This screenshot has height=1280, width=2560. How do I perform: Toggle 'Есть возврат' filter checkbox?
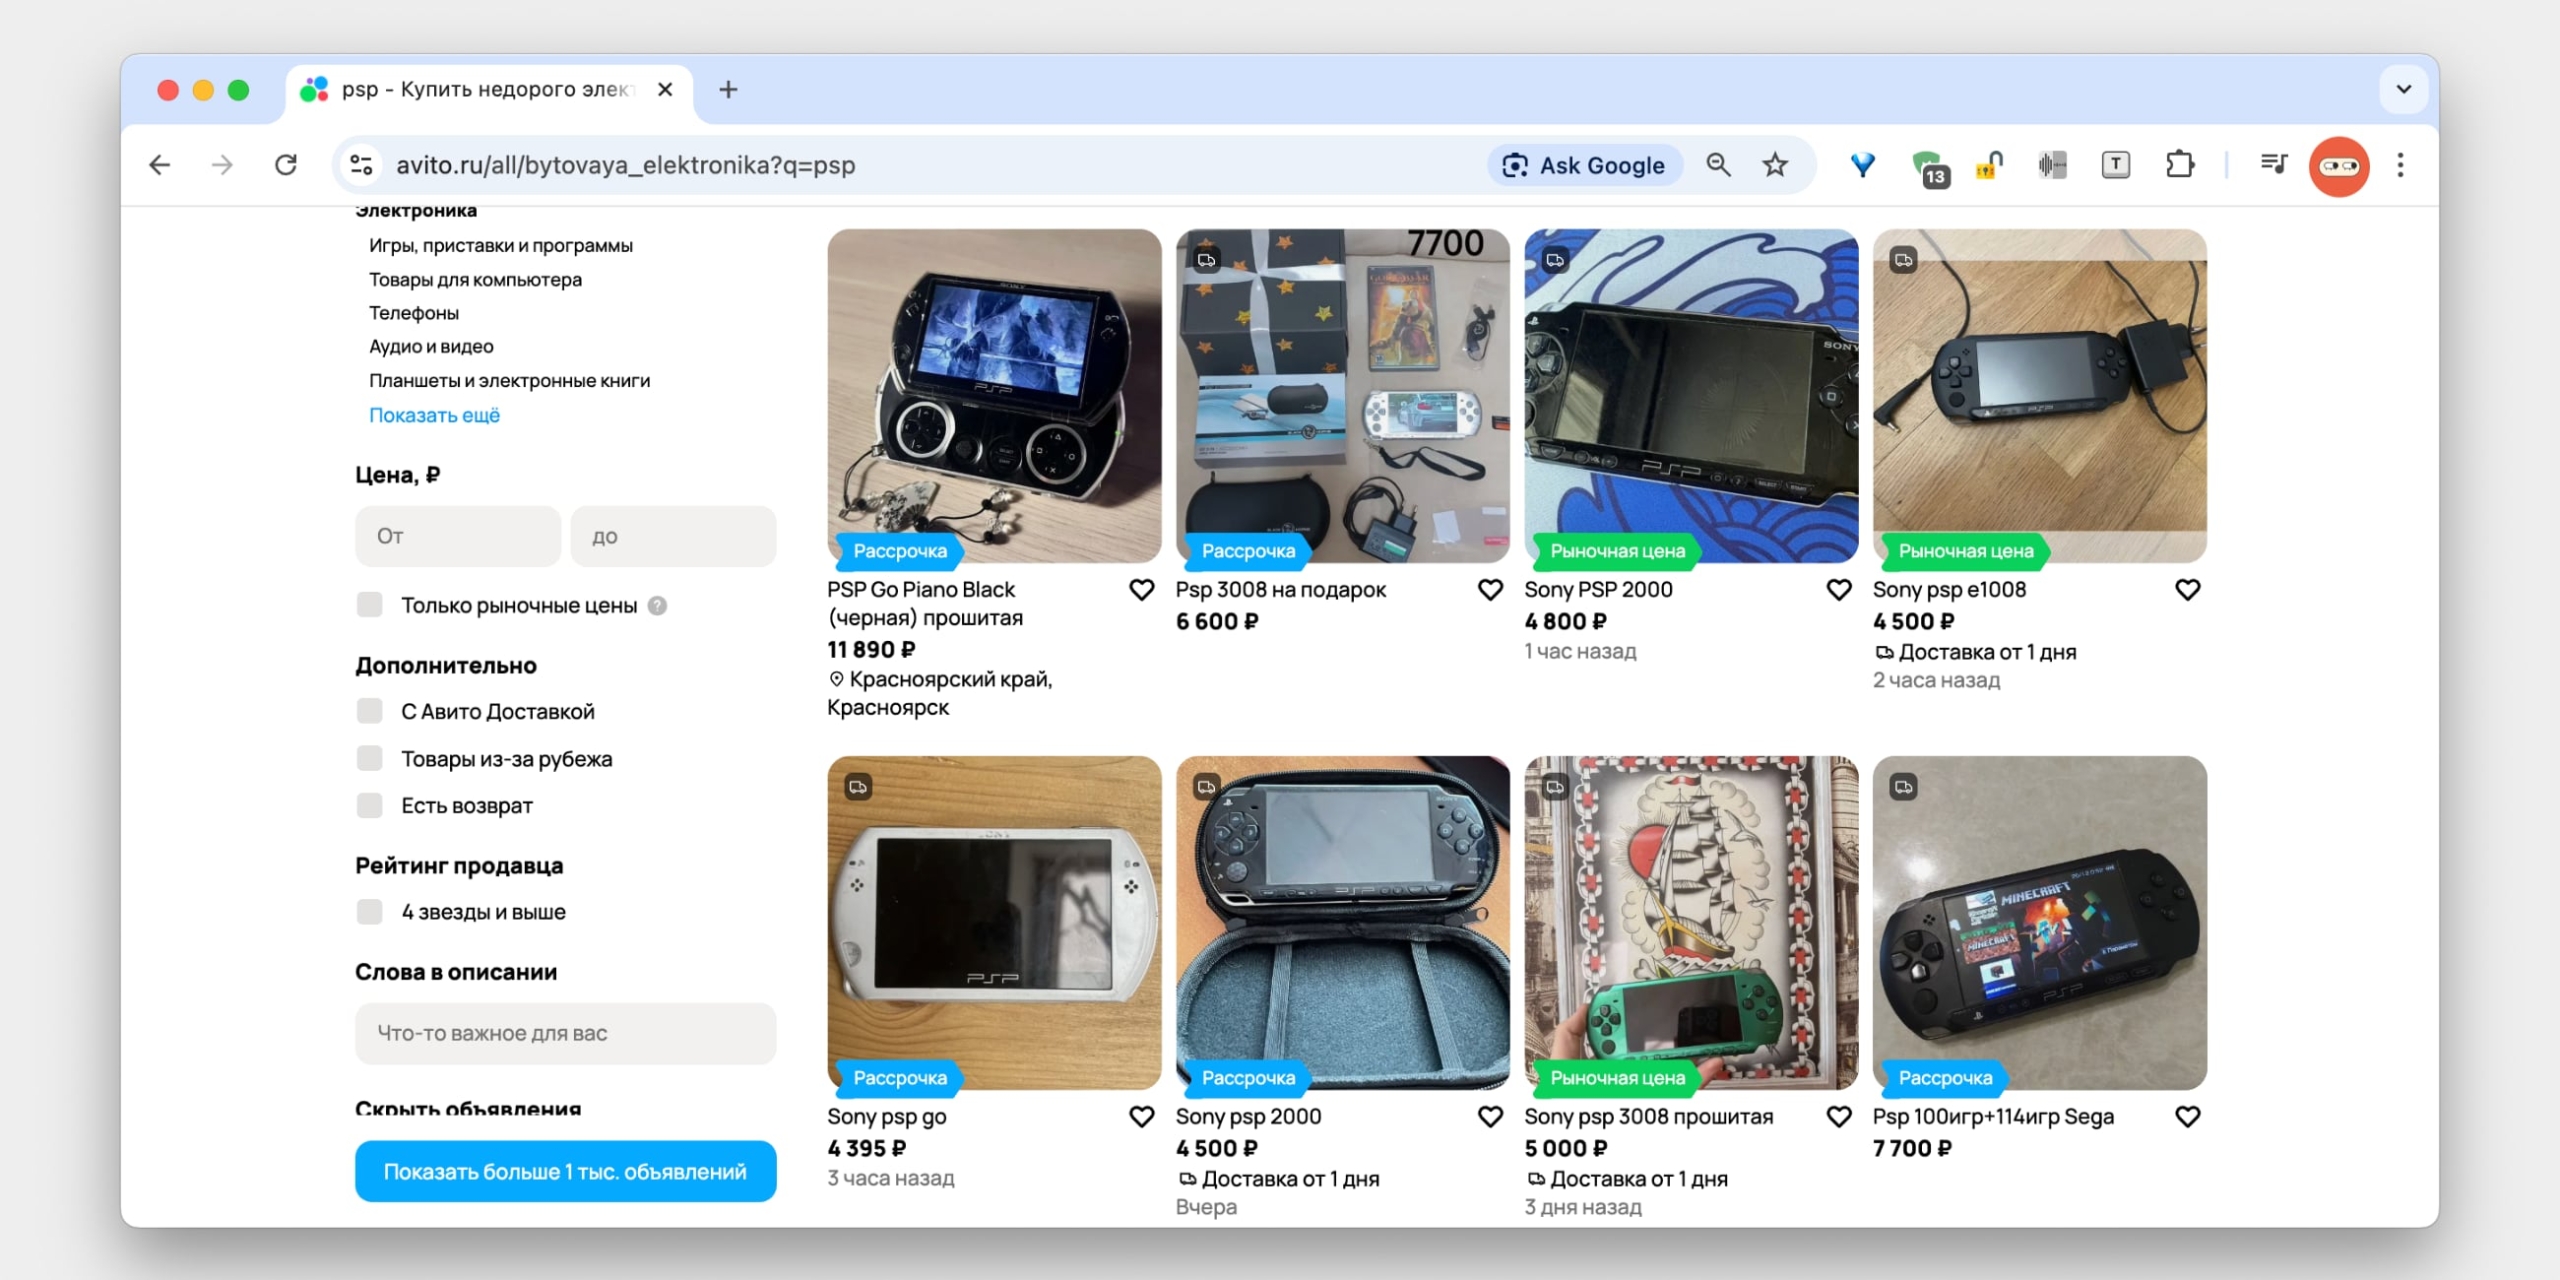(370, 806)
